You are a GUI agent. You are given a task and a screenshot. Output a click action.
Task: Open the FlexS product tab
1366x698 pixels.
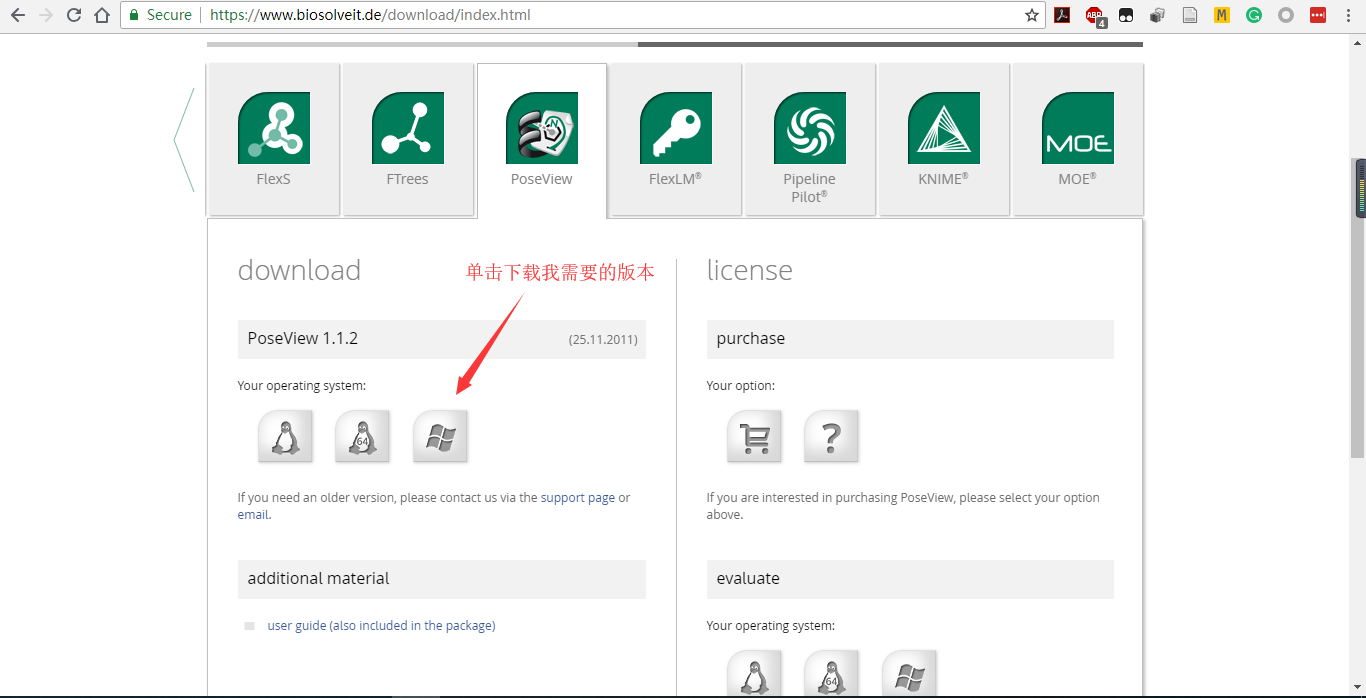273,140
